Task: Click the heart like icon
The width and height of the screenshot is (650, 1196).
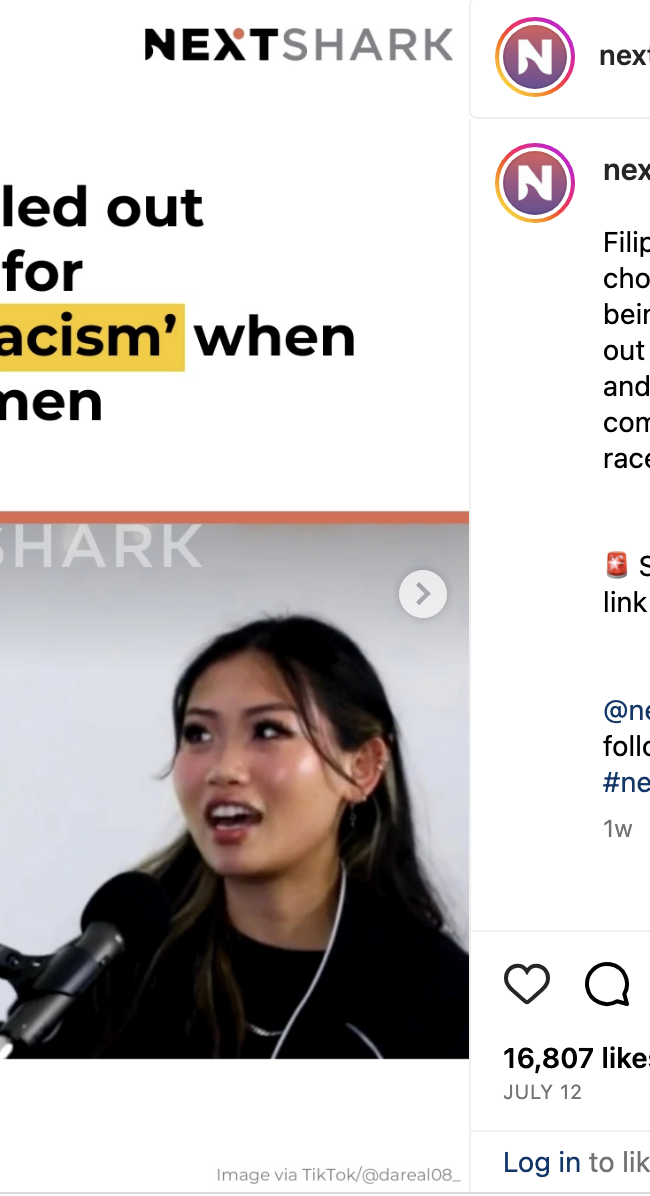Action: [x=526, y=983]
